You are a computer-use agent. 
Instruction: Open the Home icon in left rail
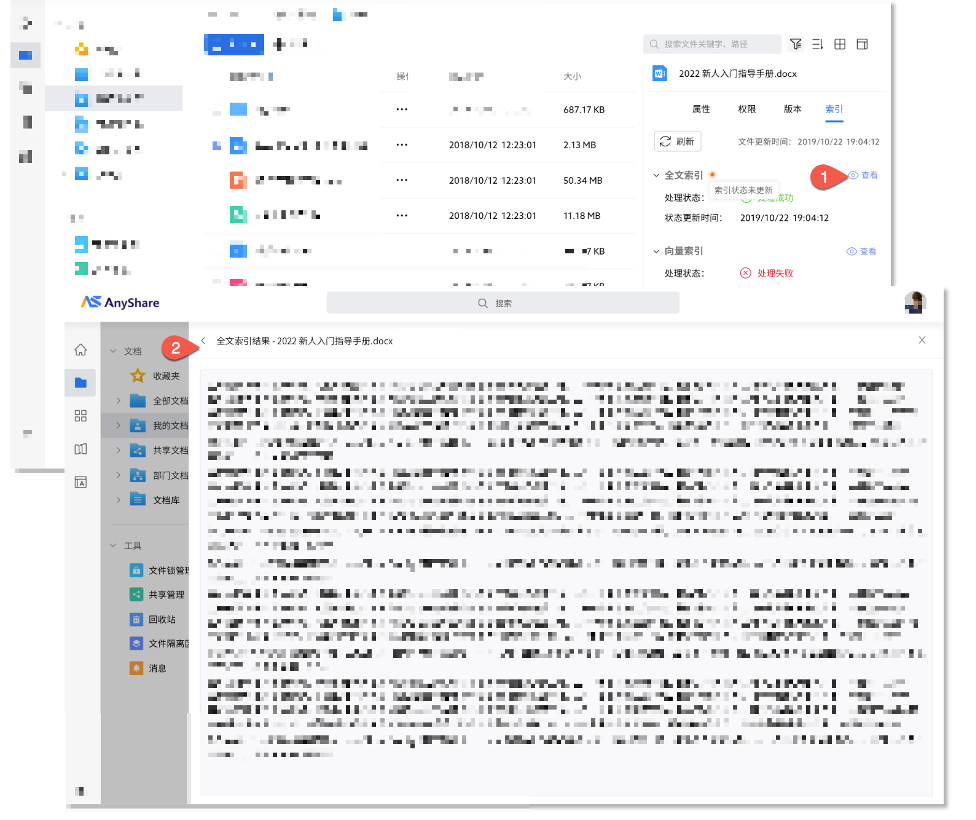click(x=81, y=349)
